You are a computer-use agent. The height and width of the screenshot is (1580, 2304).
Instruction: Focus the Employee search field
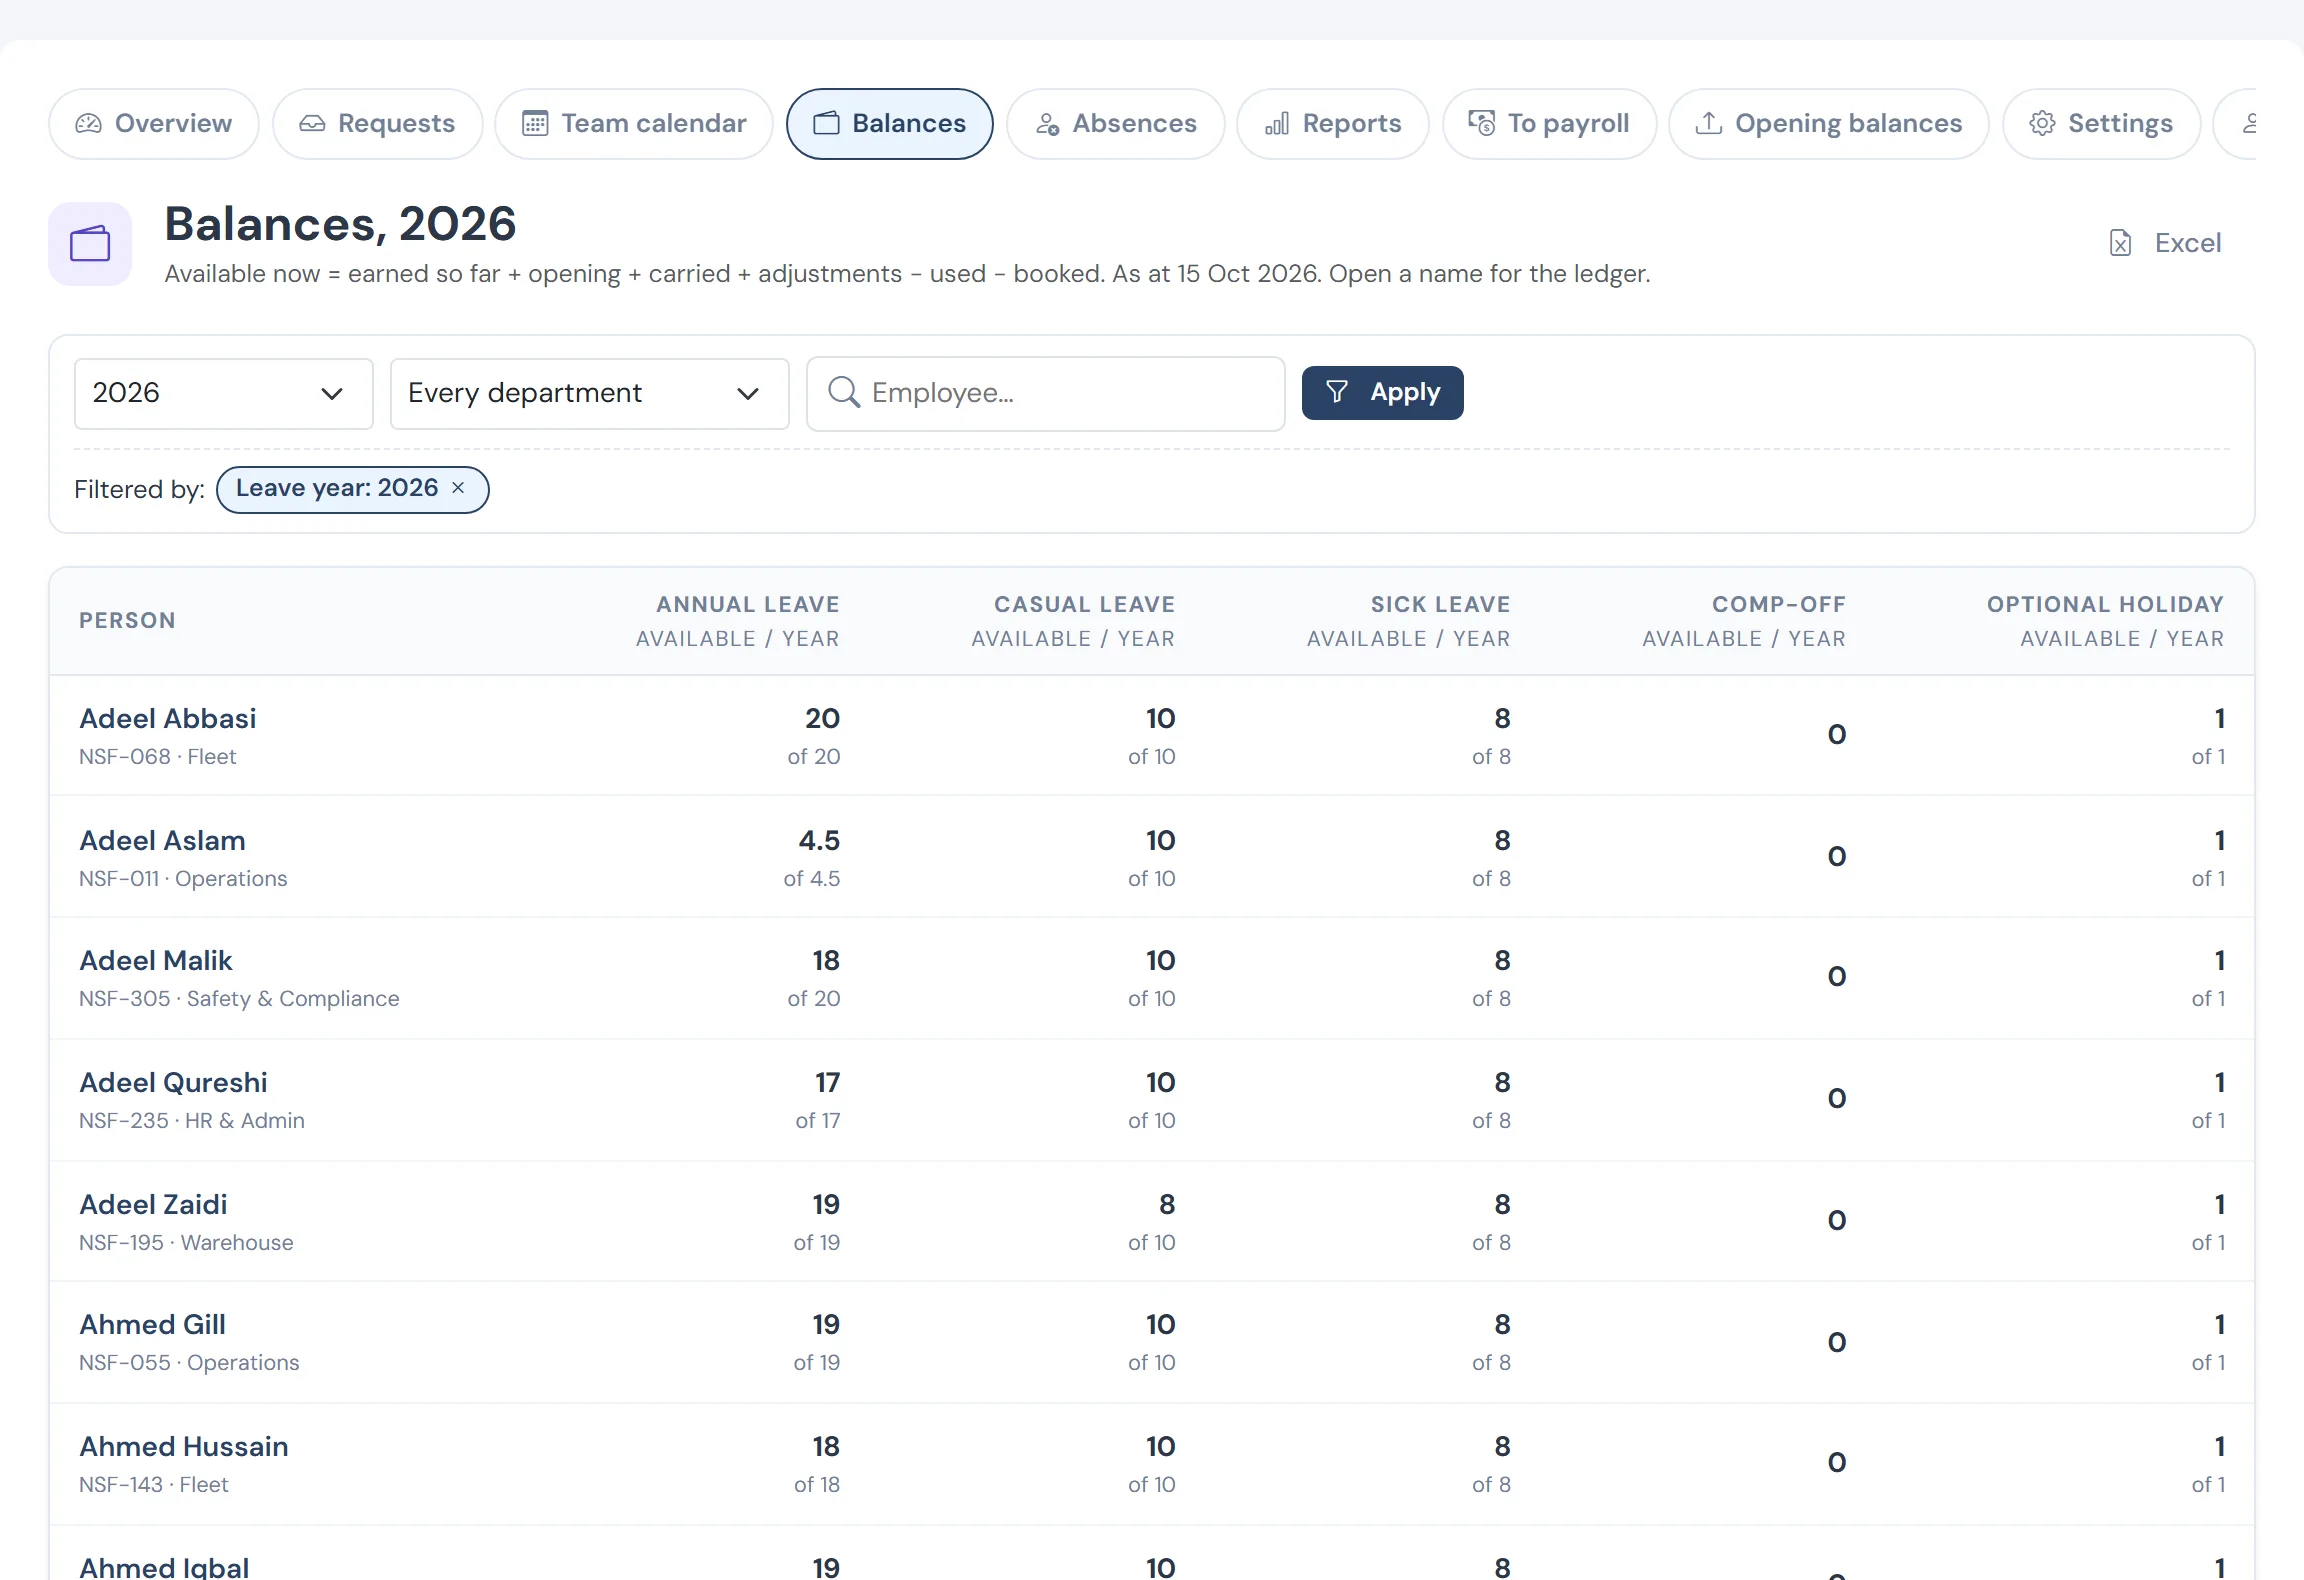1045,393
